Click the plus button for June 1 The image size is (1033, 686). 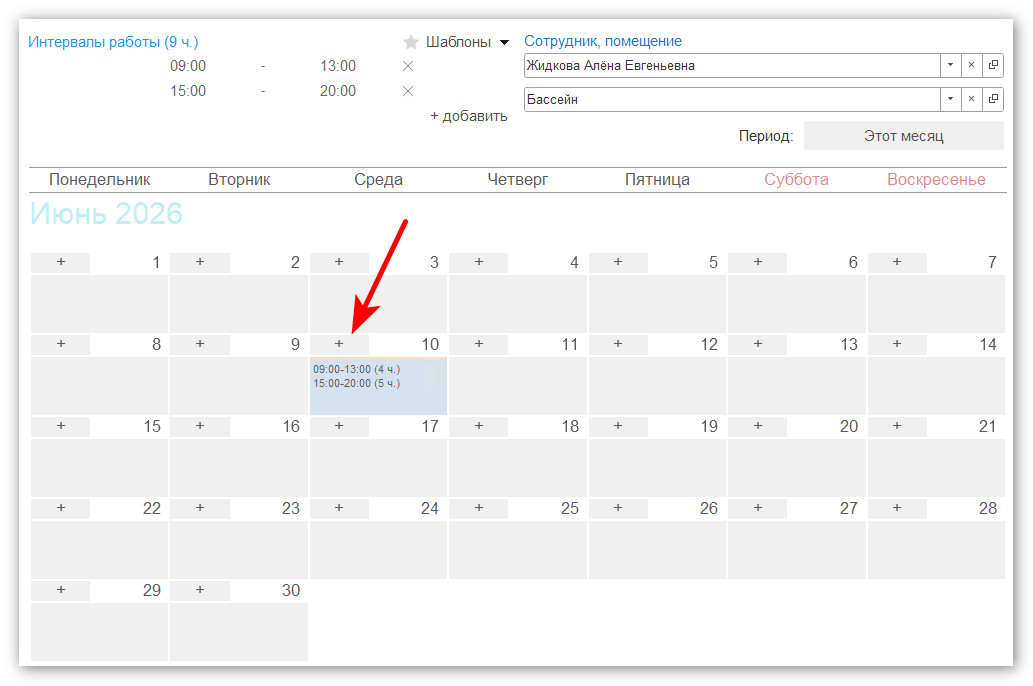point(61,262)
